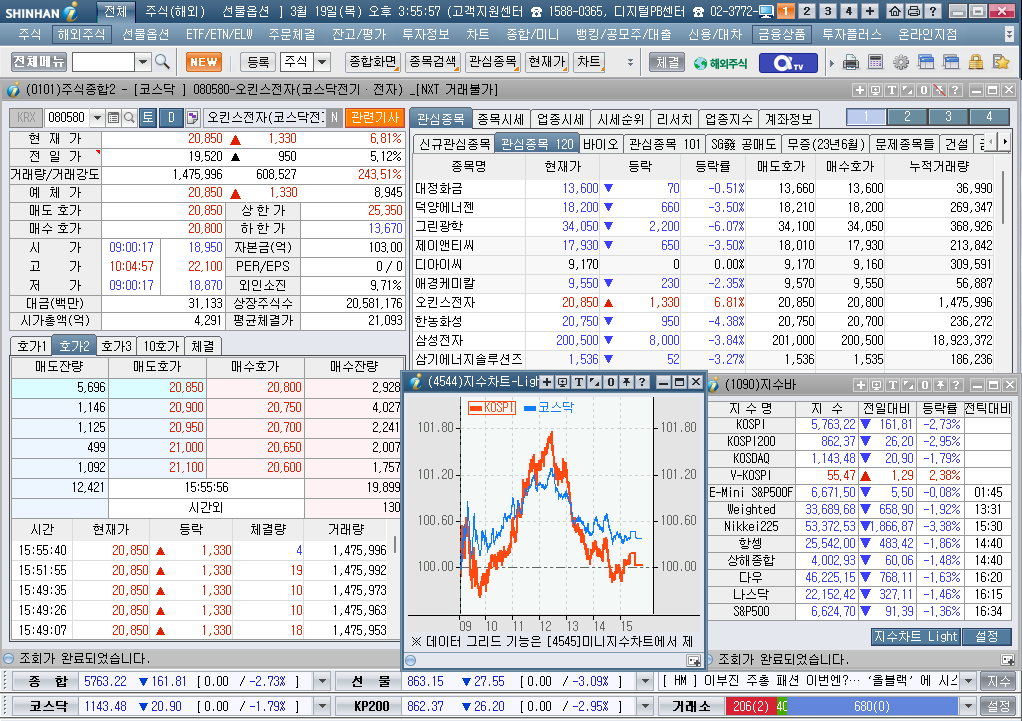Click the 종목검색 toolbar button
1022x721 pixels.
(x=433, y=62)
